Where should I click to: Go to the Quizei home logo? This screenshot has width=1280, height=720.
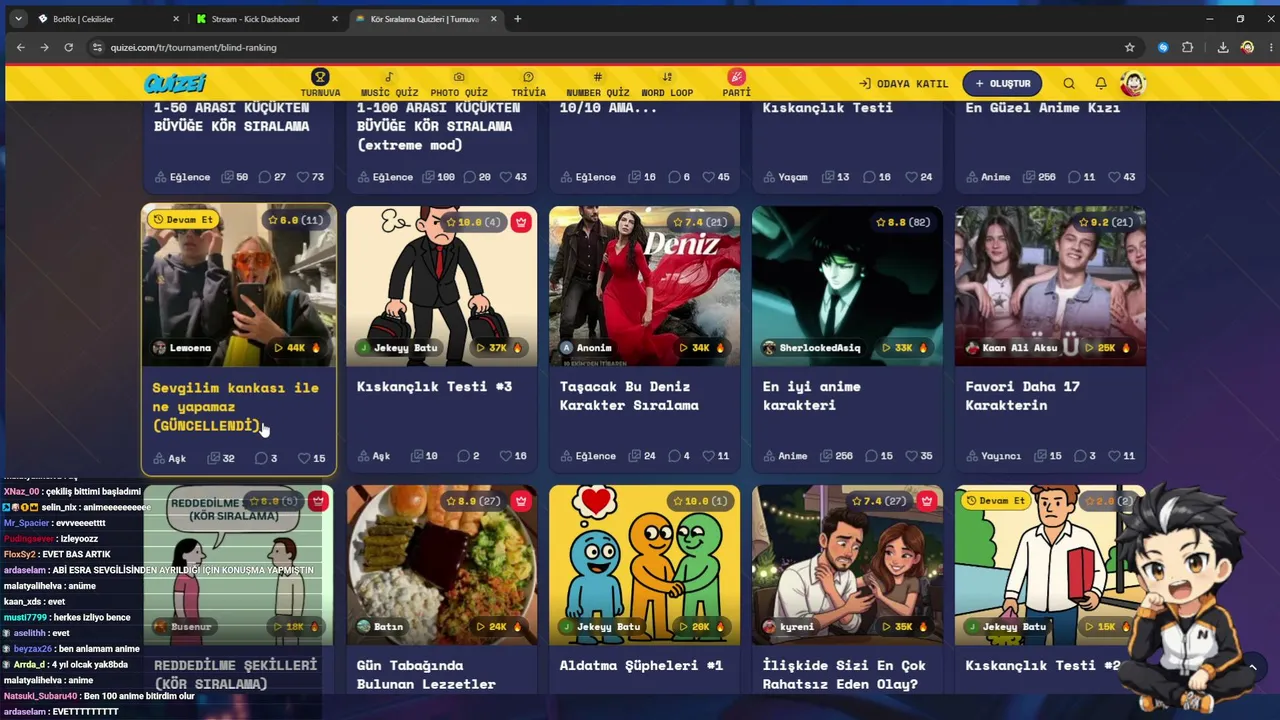pyautogui.click(x=175, y=84)
